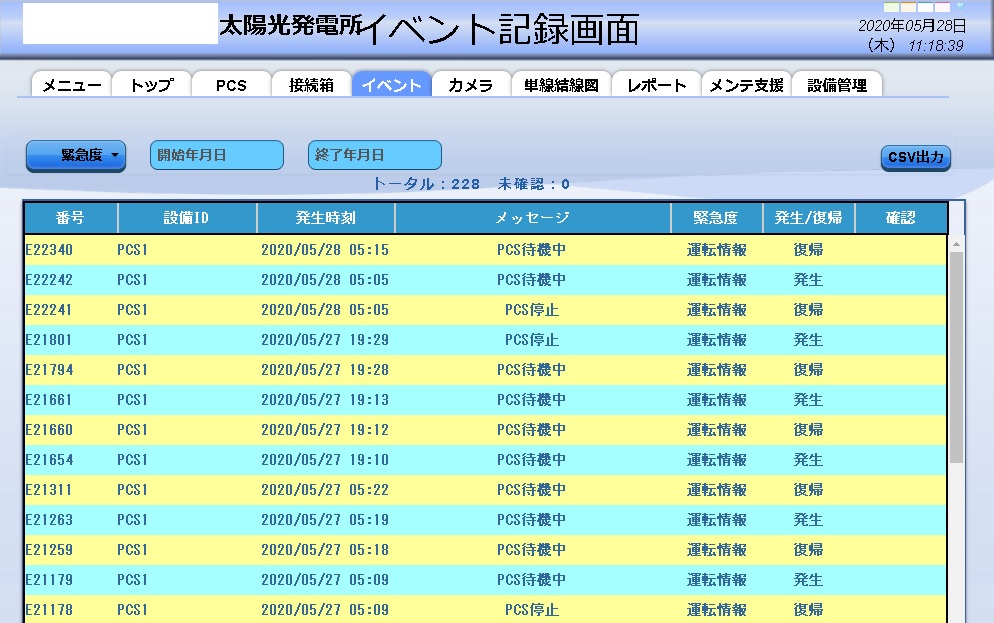Open the 単線結線図 tab

click(561, 85)
